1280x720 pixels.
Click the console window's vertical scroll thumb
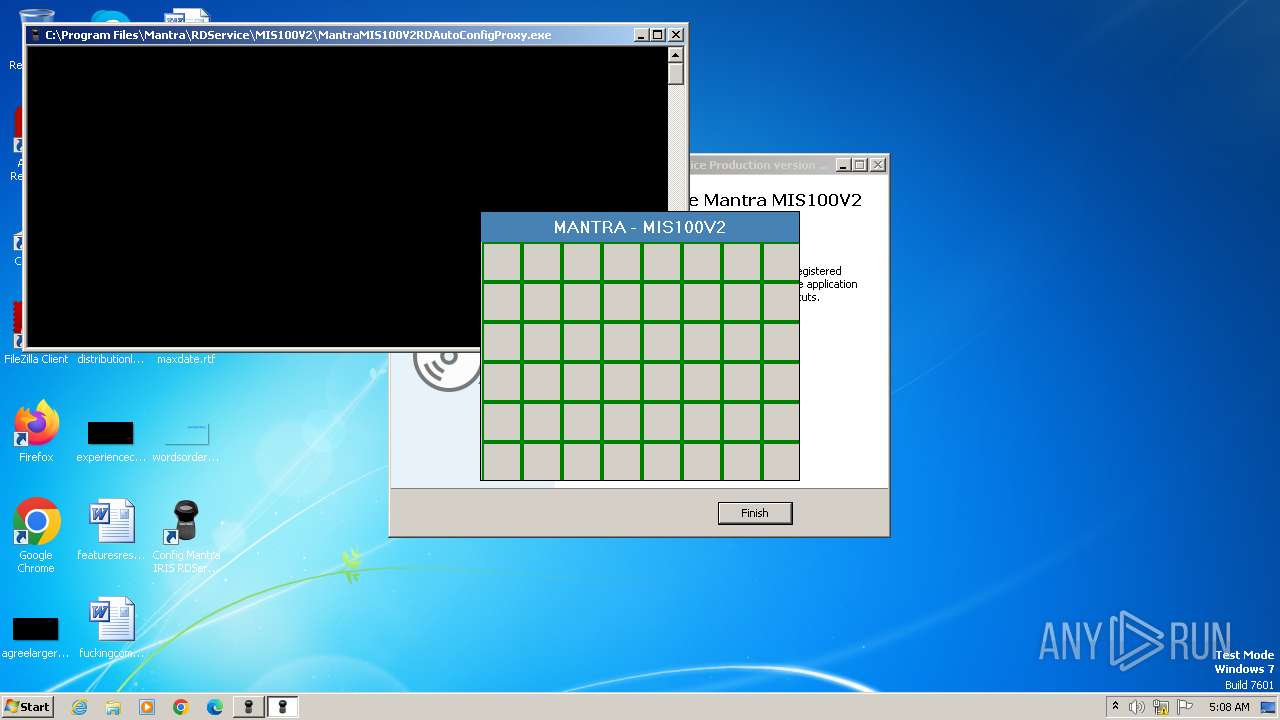coord(675,74)
